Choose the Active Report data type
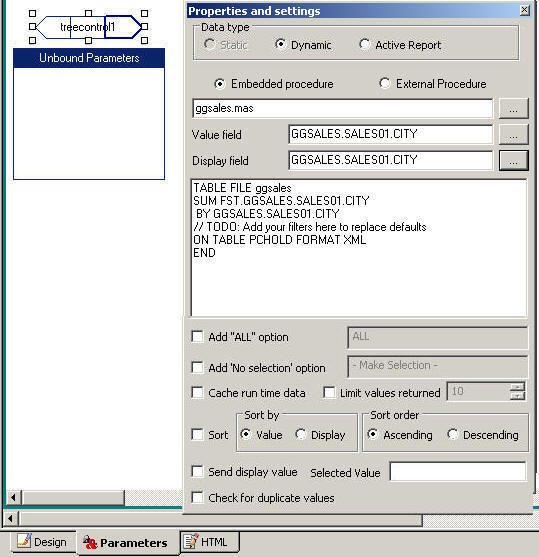539x557 pixels. 365,44
